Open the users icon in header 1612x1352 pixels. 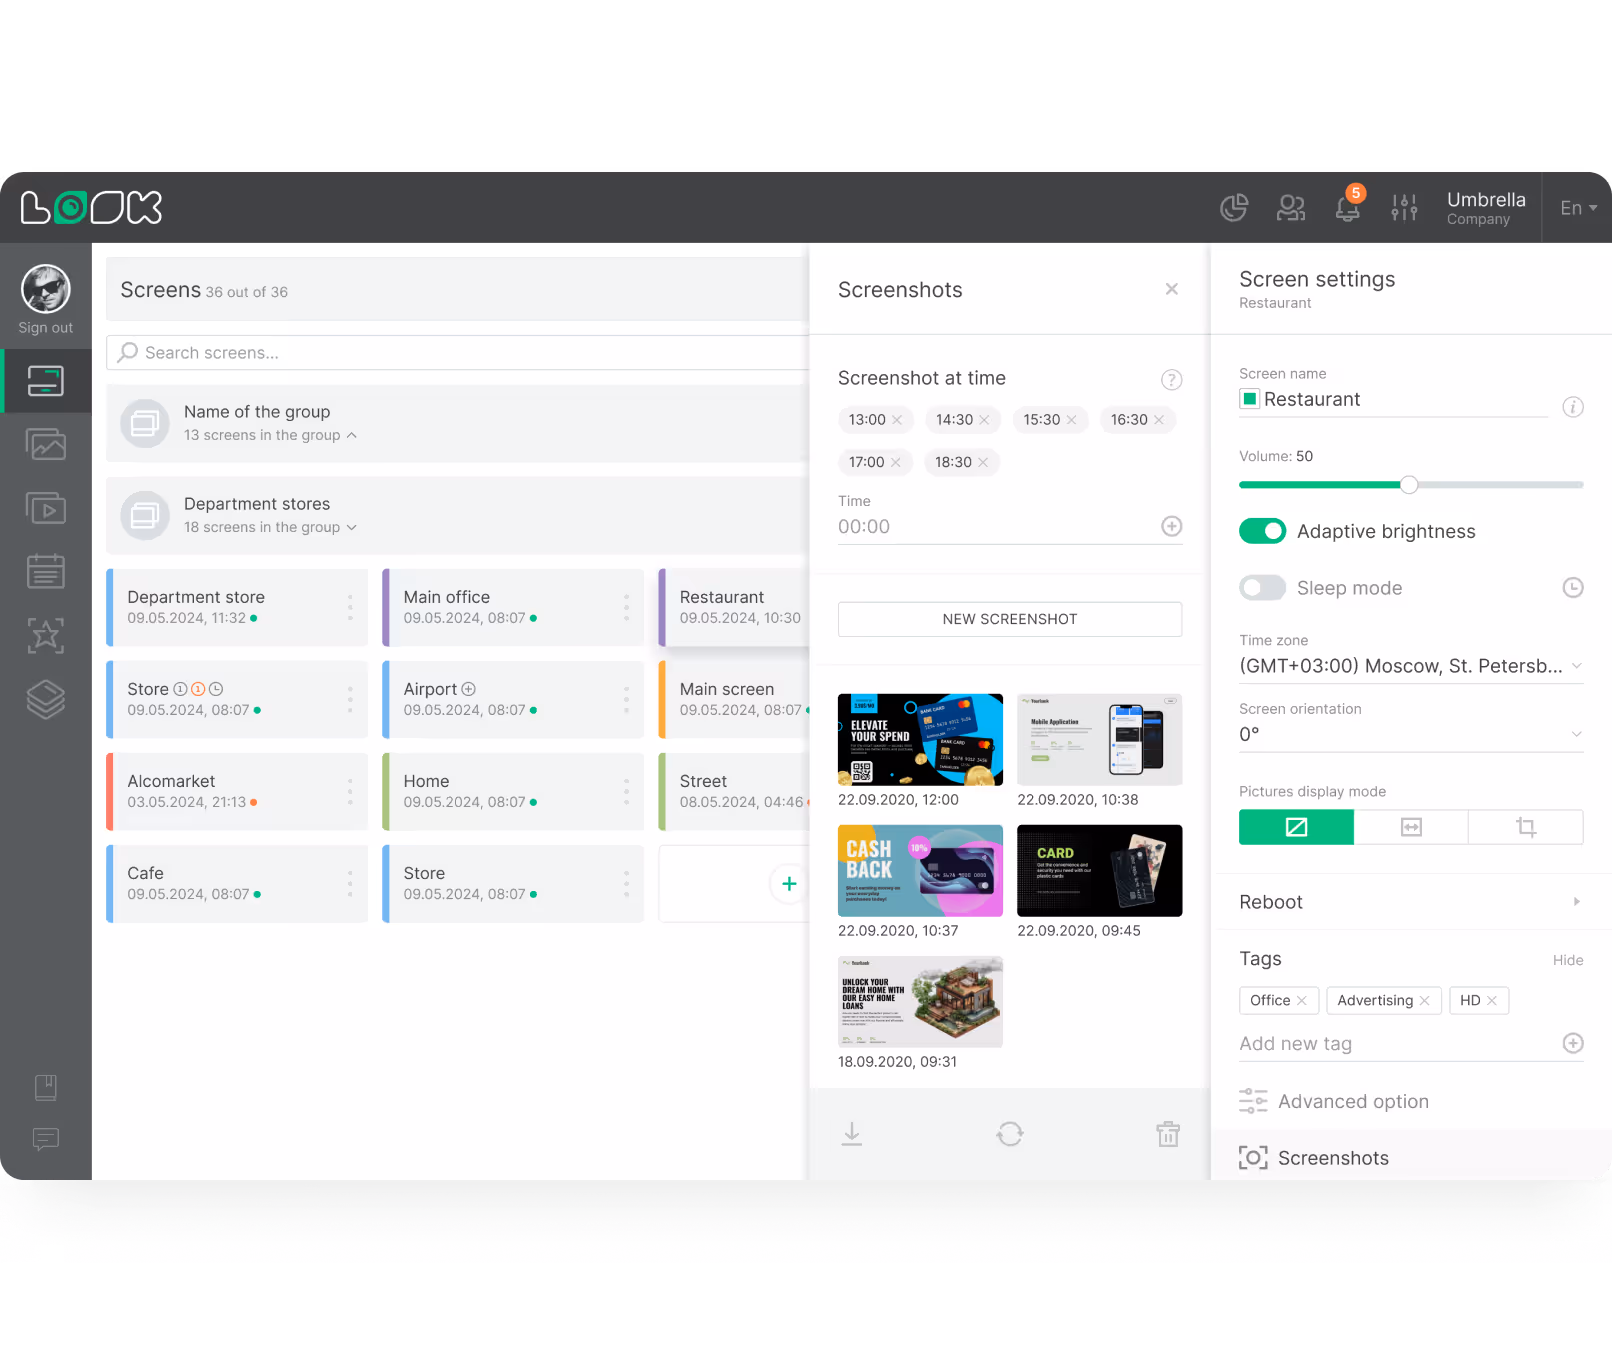click(x=1291, y=207)
